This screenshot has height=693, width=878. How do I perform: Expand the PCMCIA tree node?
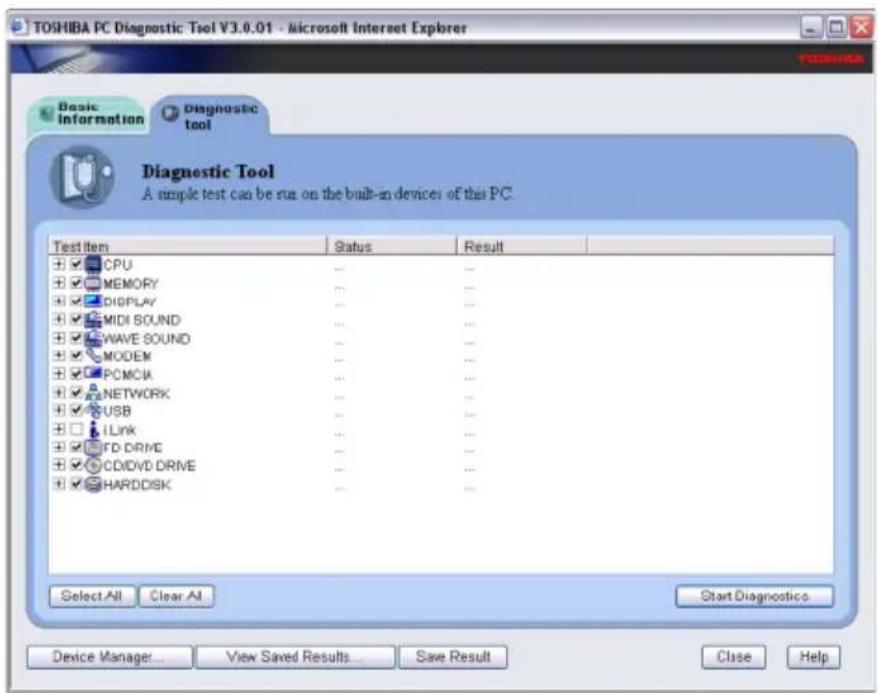tap(59, 374)
